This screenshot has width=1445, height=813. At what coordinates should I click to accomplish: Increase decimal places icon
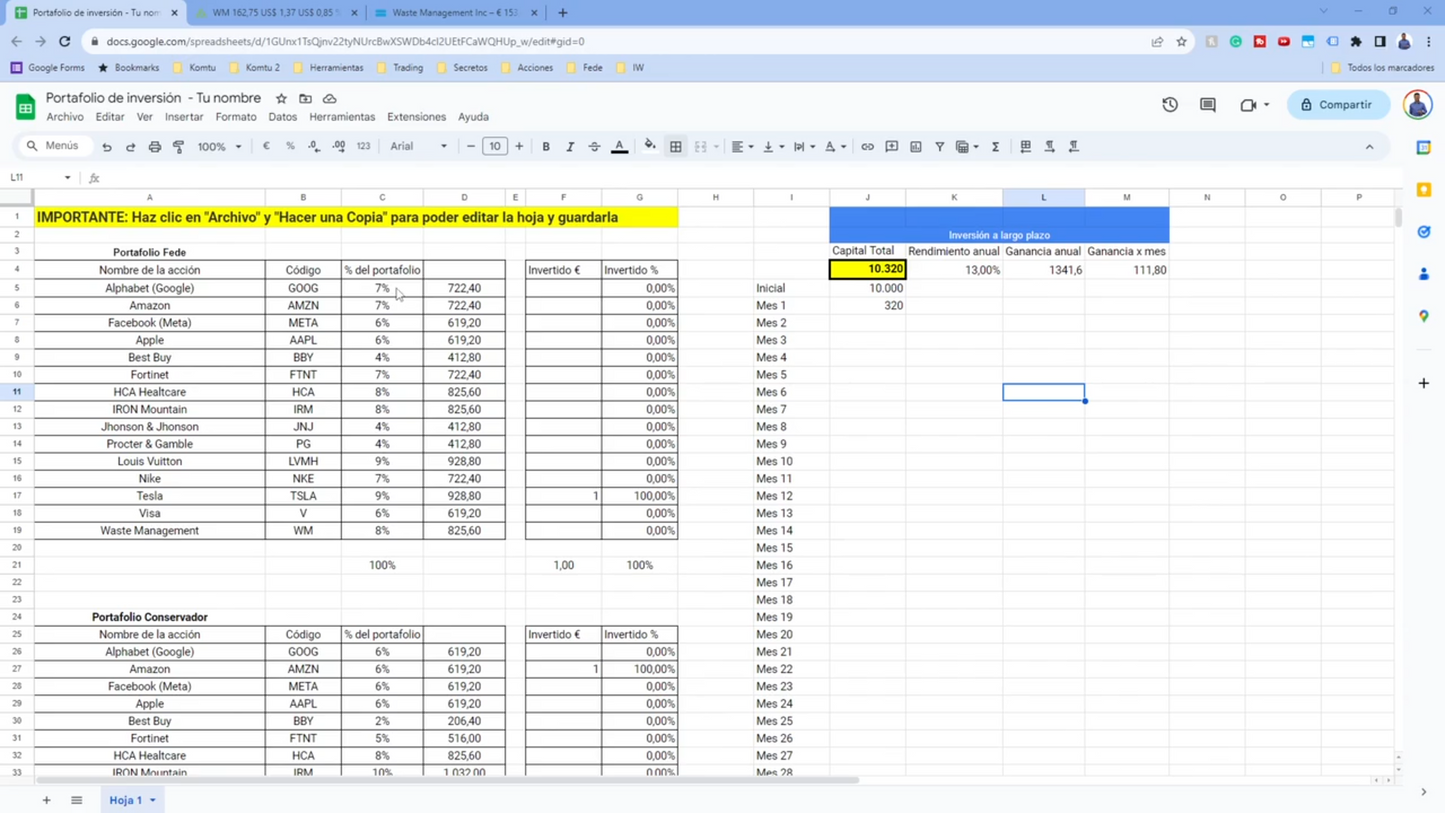[x=339, y=146]
